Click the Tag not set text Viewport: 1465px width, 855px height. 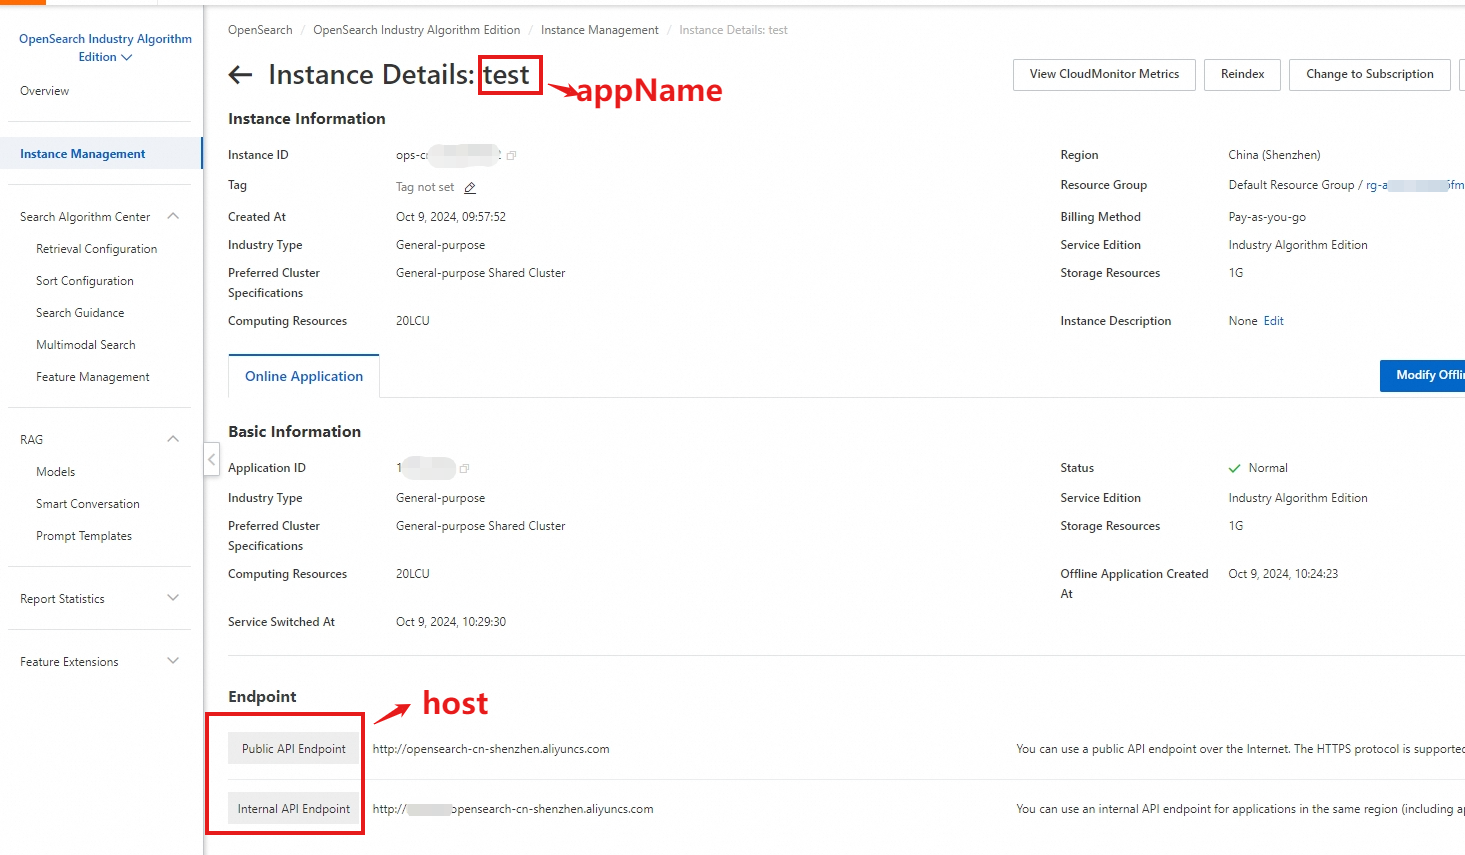tap(425, 187)
